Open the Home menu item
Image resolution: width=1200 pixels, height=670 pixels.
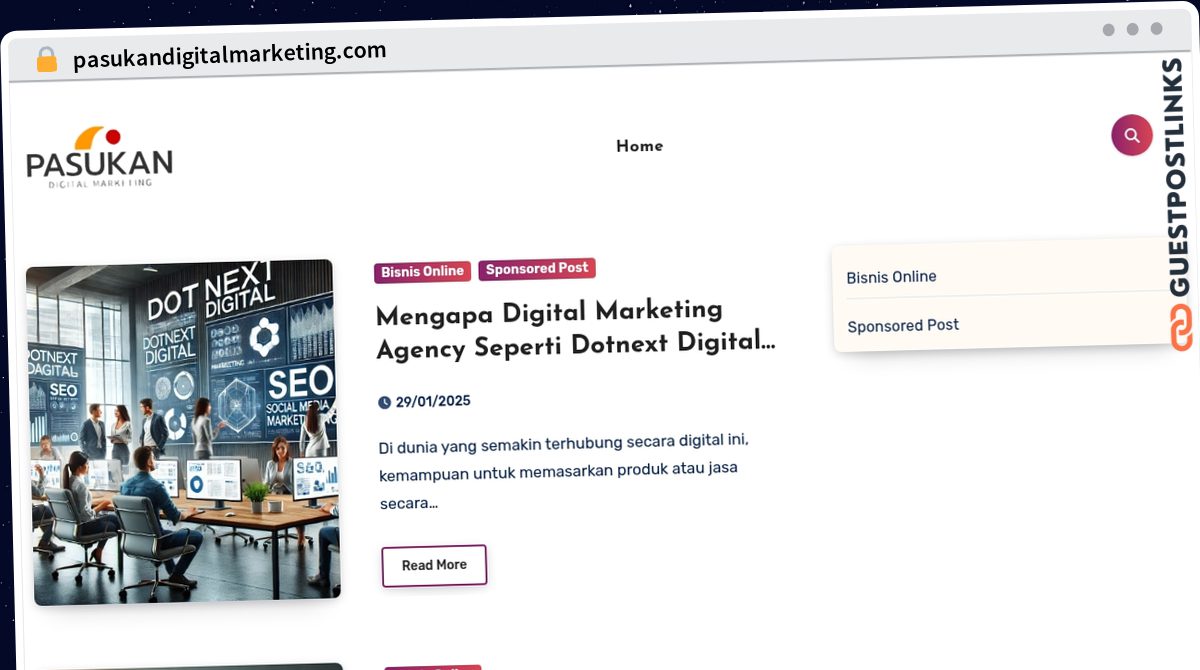[640, 146]
